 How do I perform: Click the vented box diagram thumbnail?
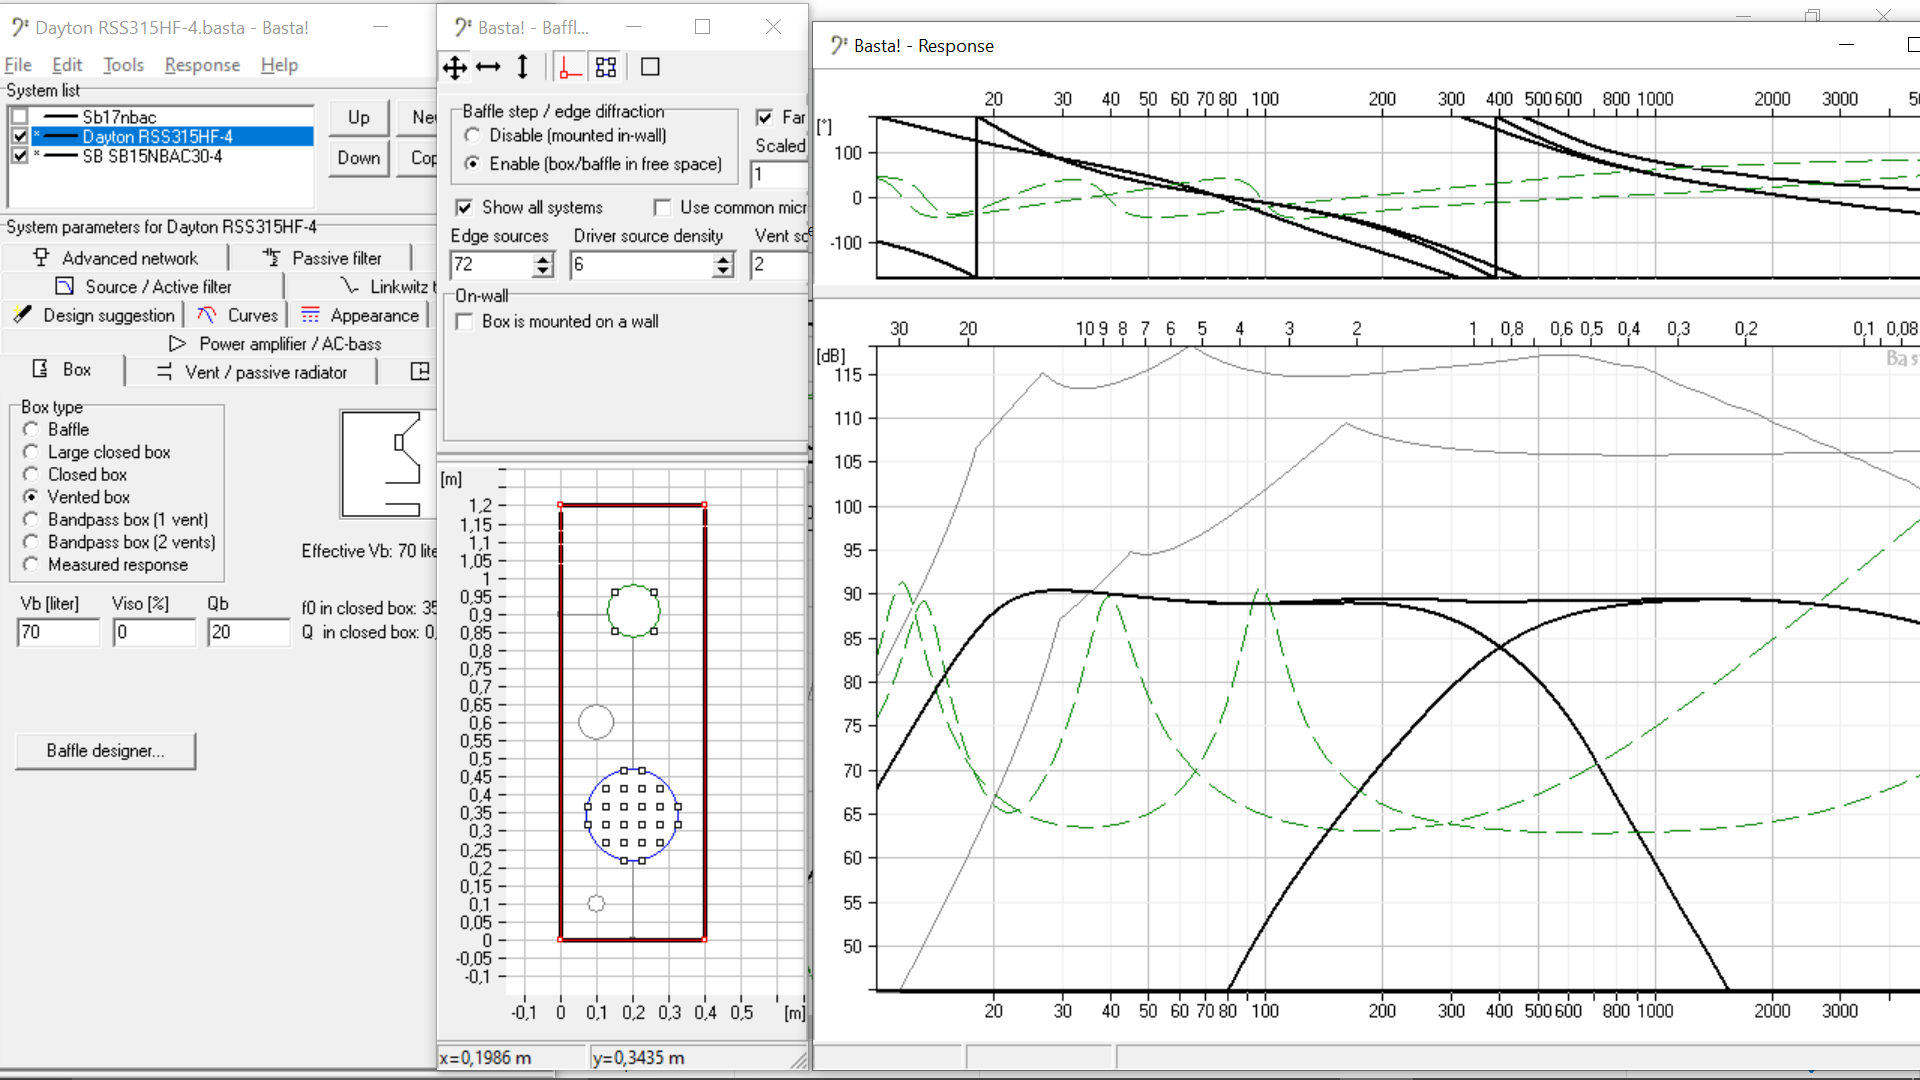pyautogui.click(x=389, y=464)
